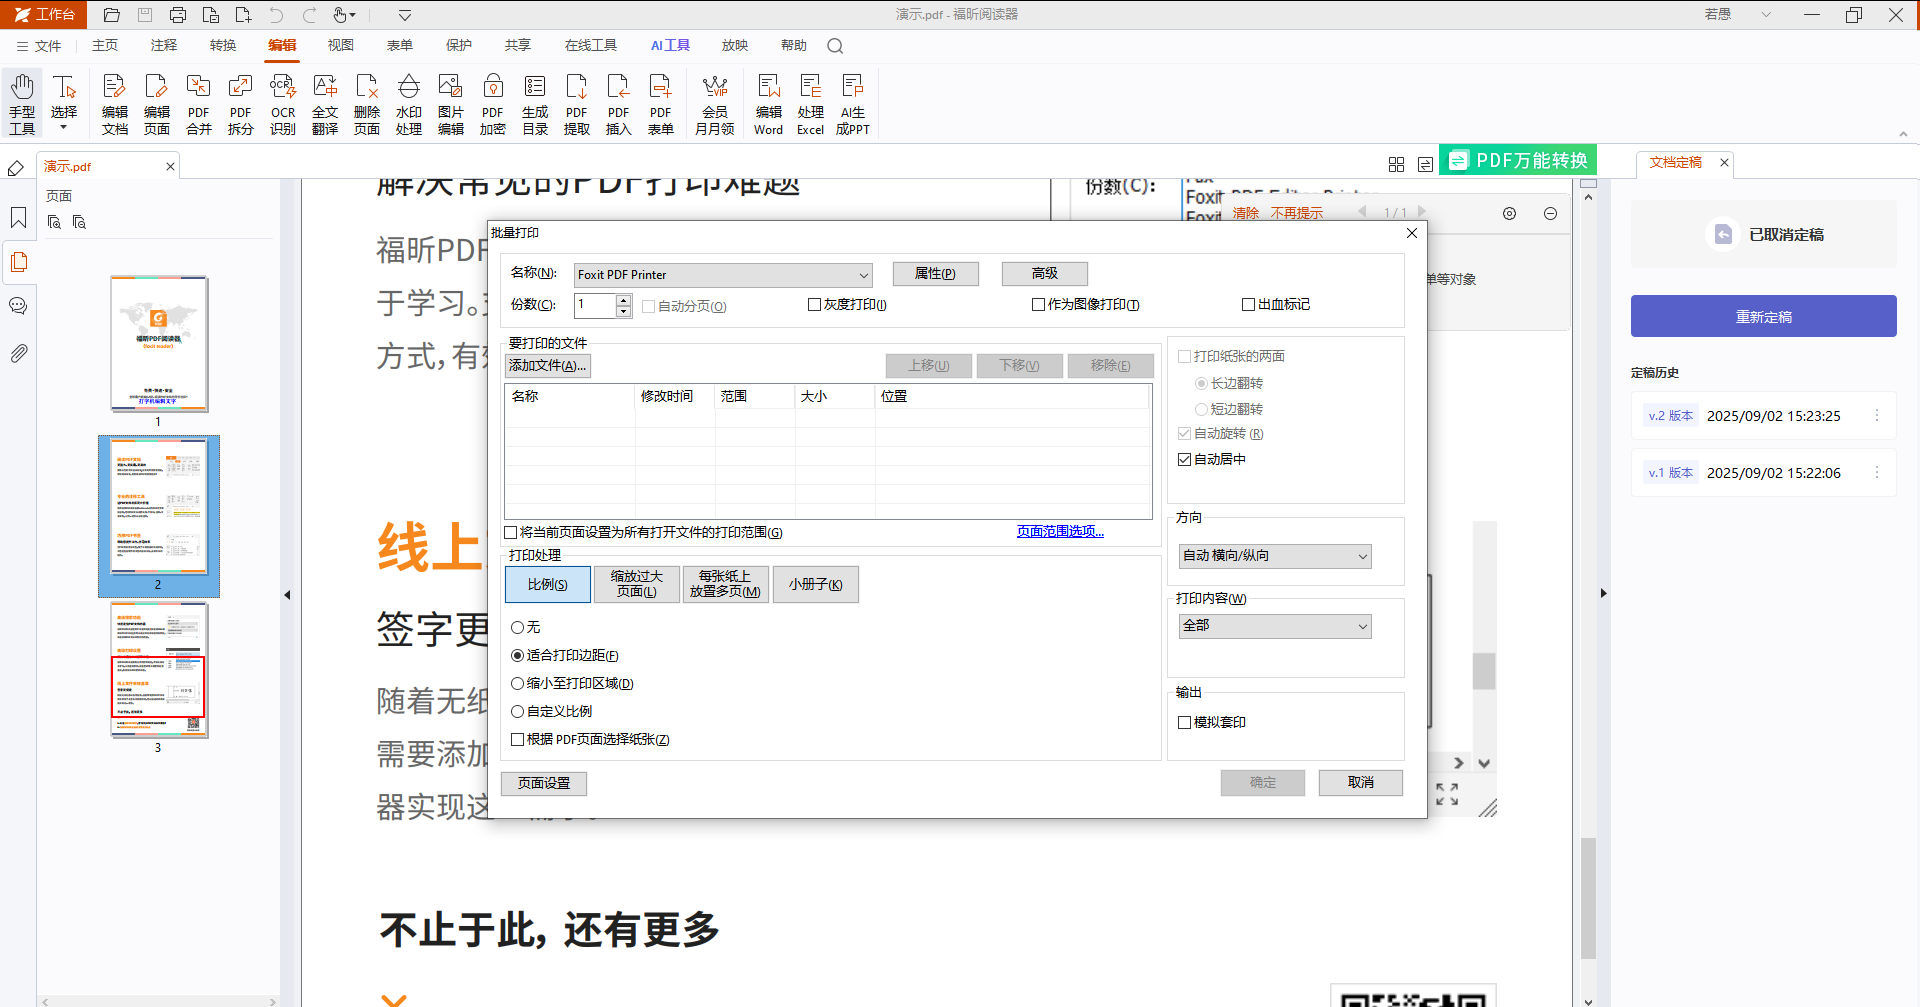Switch to the 视图 ribbon tab

coord(341,45)
